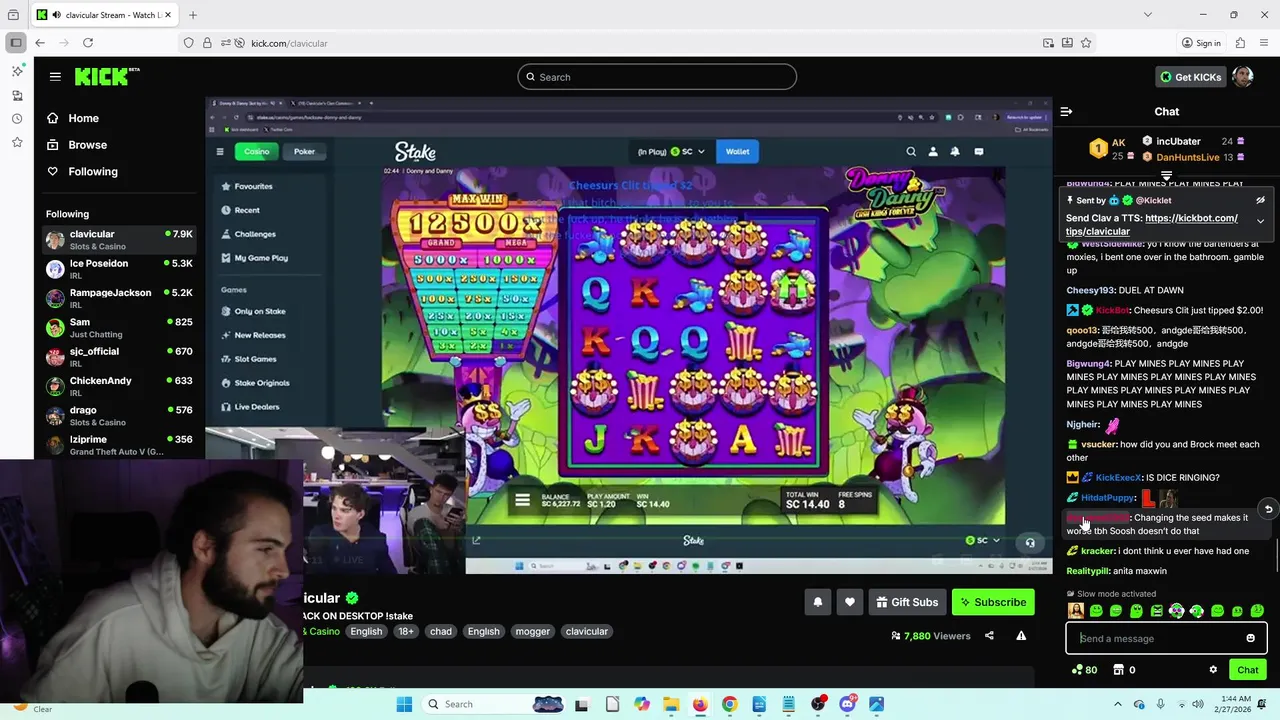This screenshot has height=720, width=1280.
Task: Click the green Chat send button
Action: (x=1248, y=670)
